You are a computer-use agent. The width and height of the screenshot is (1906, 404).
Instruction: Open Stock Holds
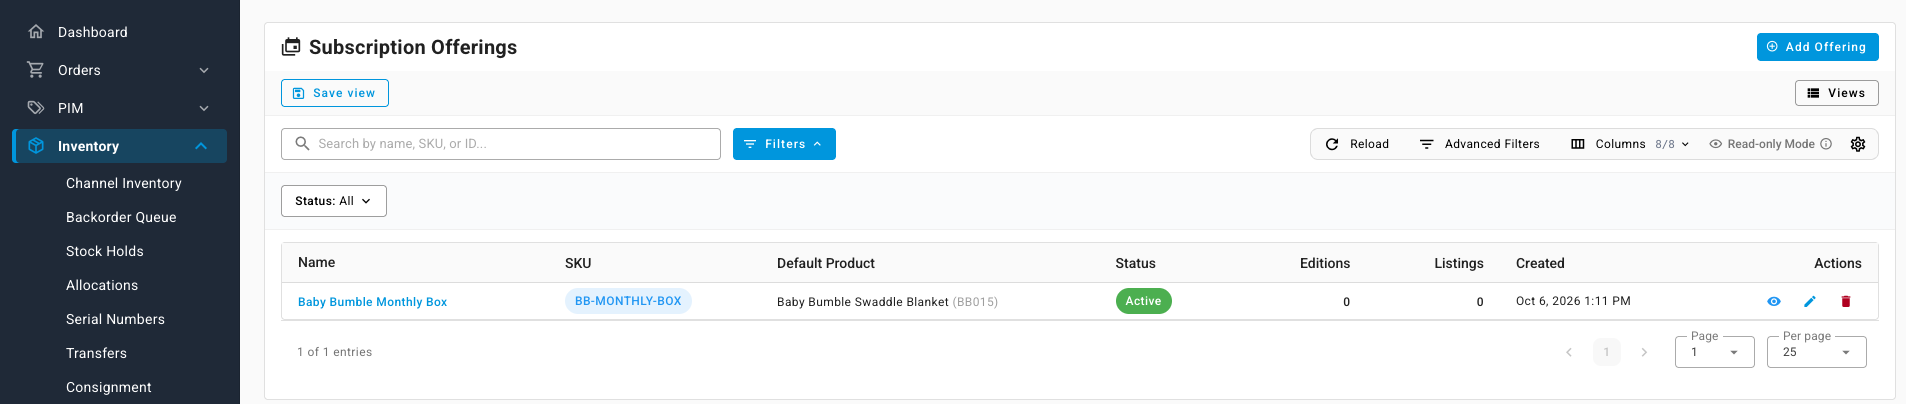pyautogui.click(x=105, y=251)
